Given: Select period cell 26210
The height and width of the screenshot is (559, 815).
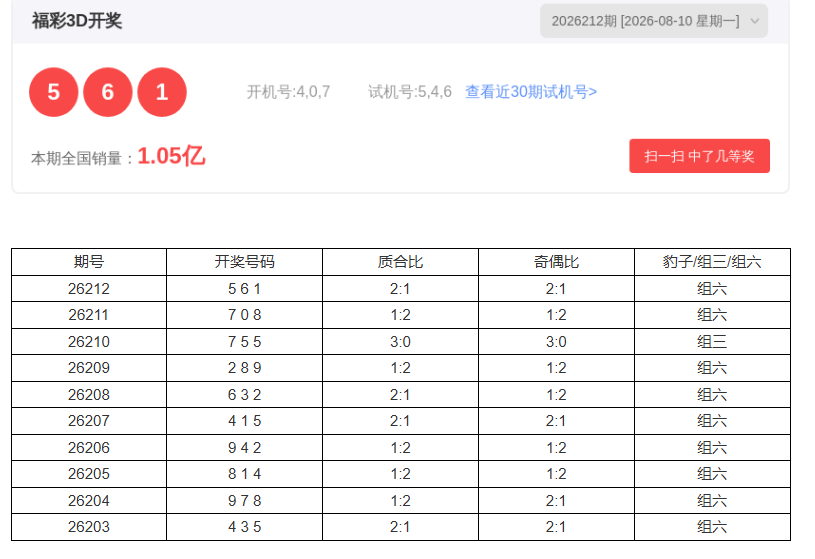Looking at the screenshot, I should tap(89, 342).
